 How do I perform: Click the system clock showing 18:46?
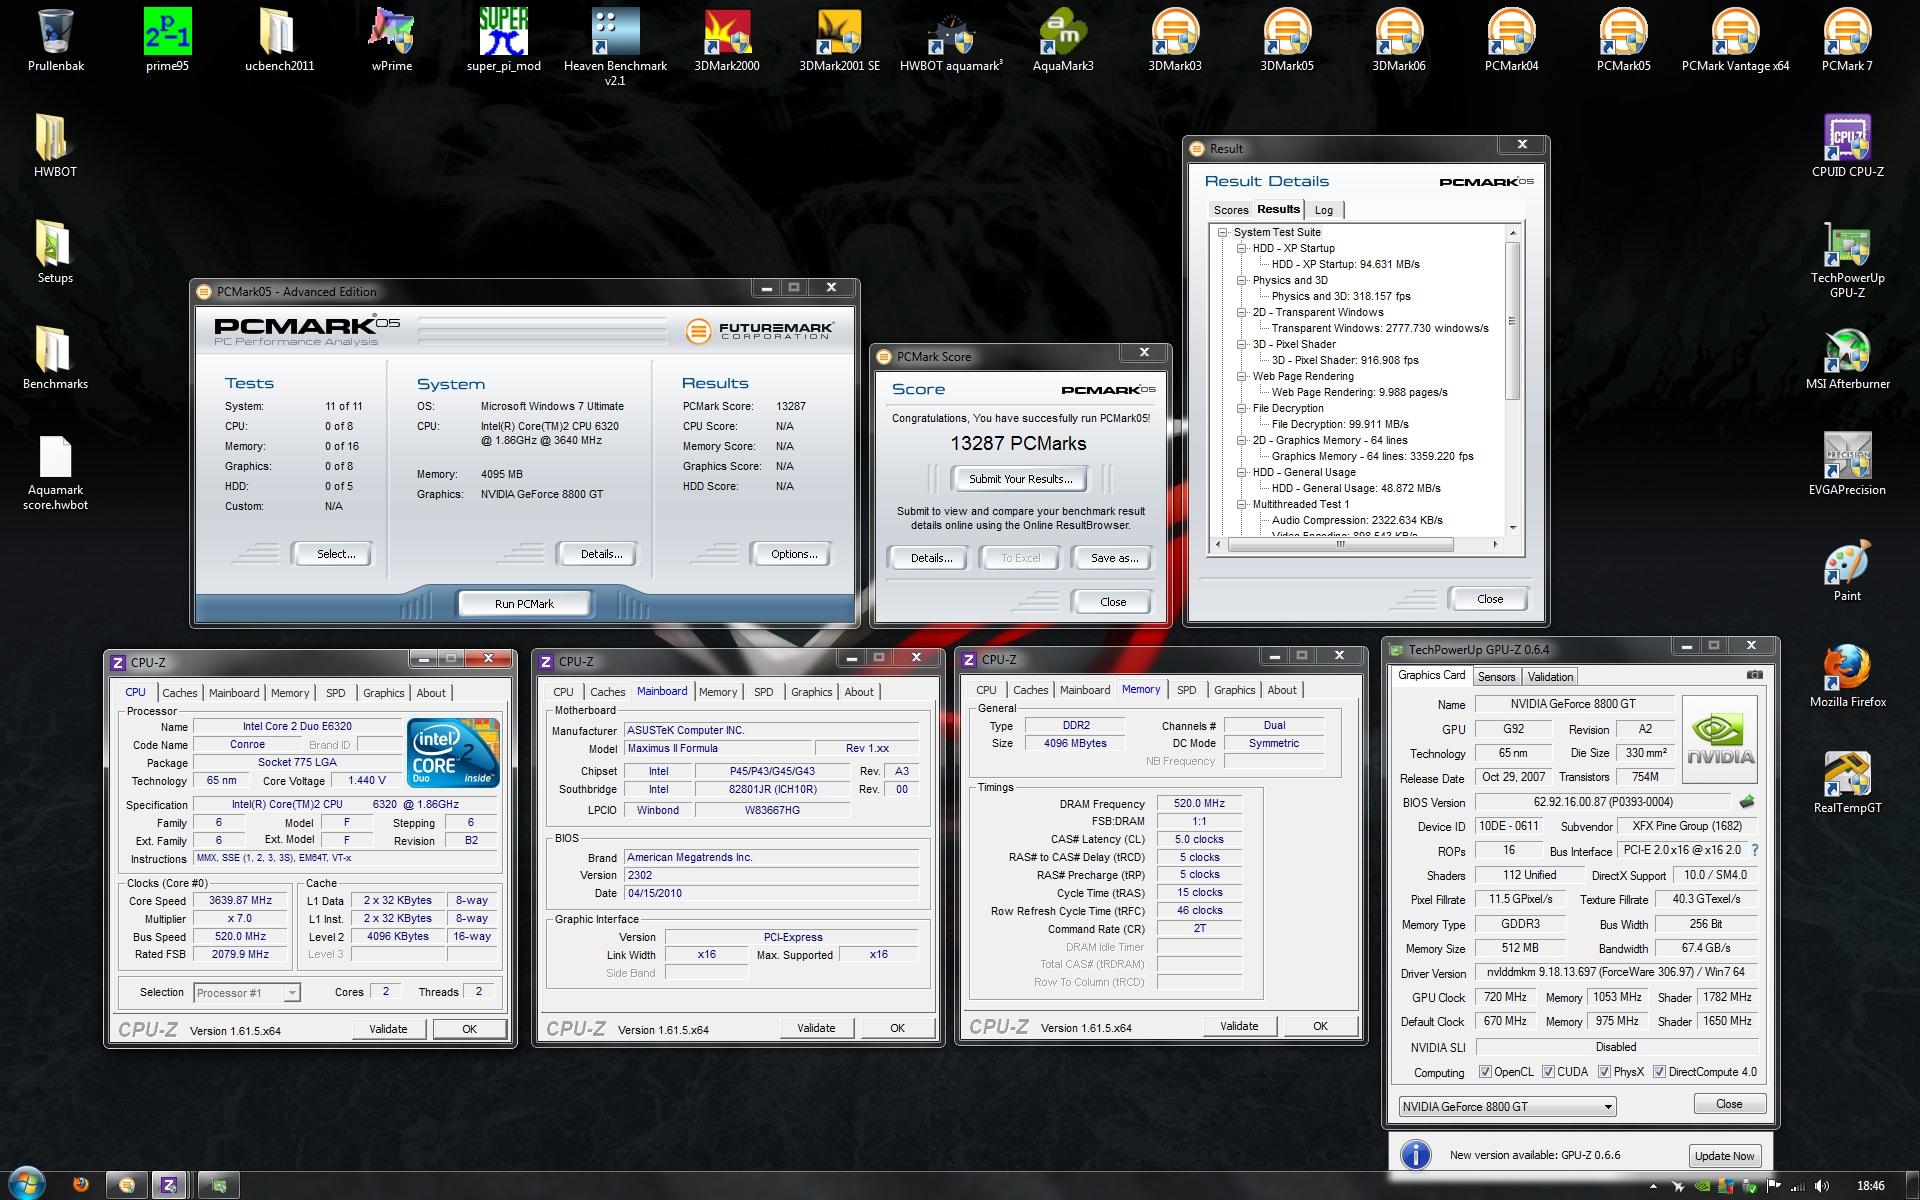pos(1870,1186)
